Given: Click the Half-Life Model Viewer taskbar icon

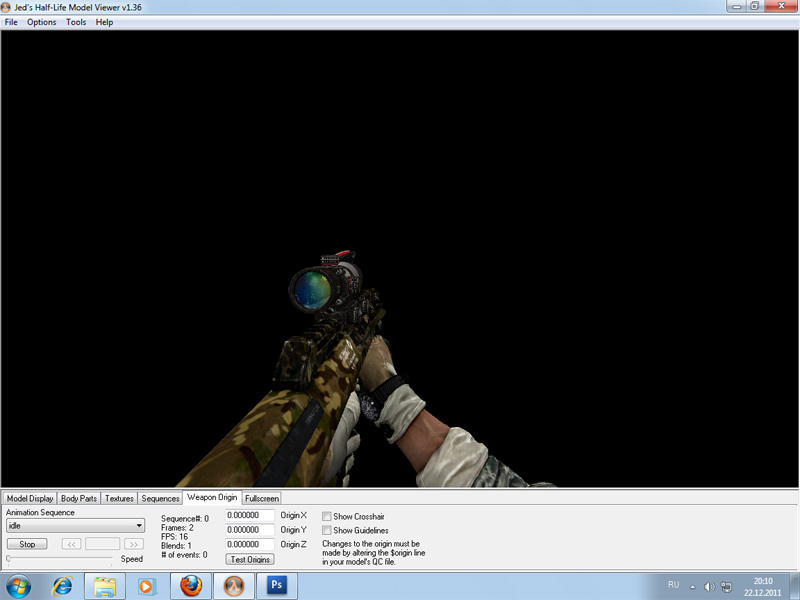Looking at the screenshot, I should 233,587.
